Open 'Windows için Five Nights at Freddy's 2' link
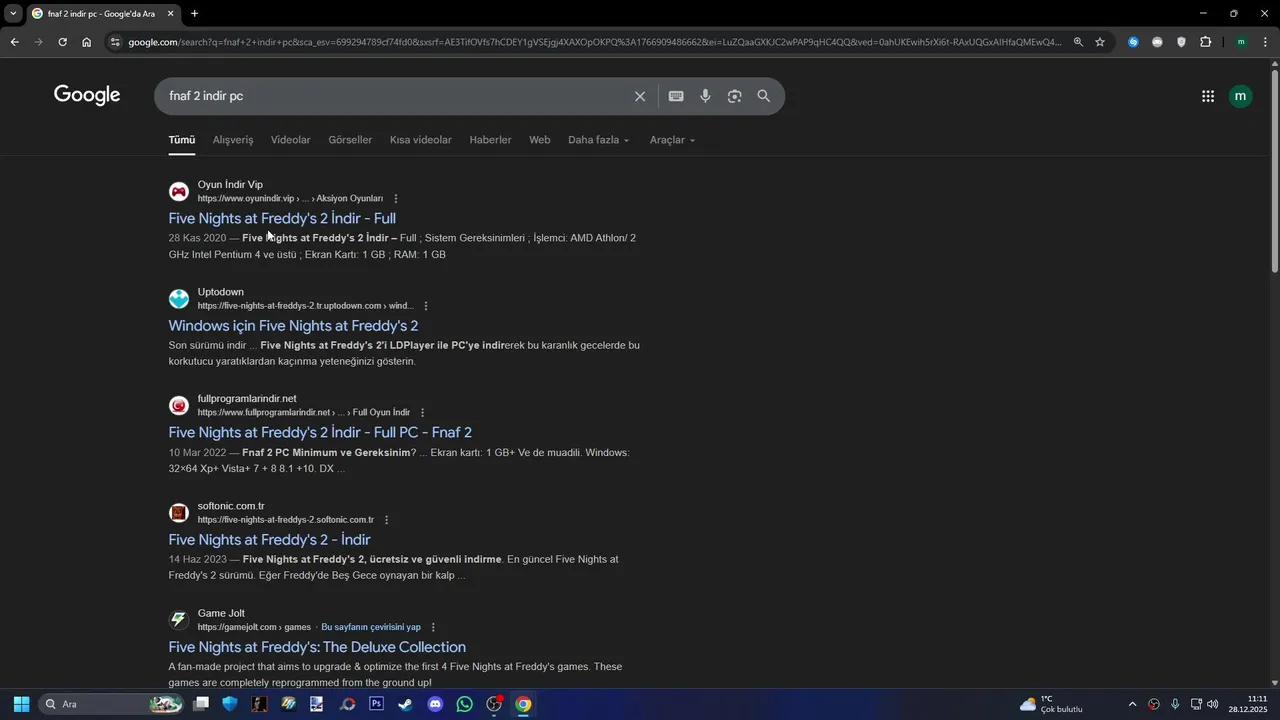The image size is (1280, 720). [x=293, y=325]
